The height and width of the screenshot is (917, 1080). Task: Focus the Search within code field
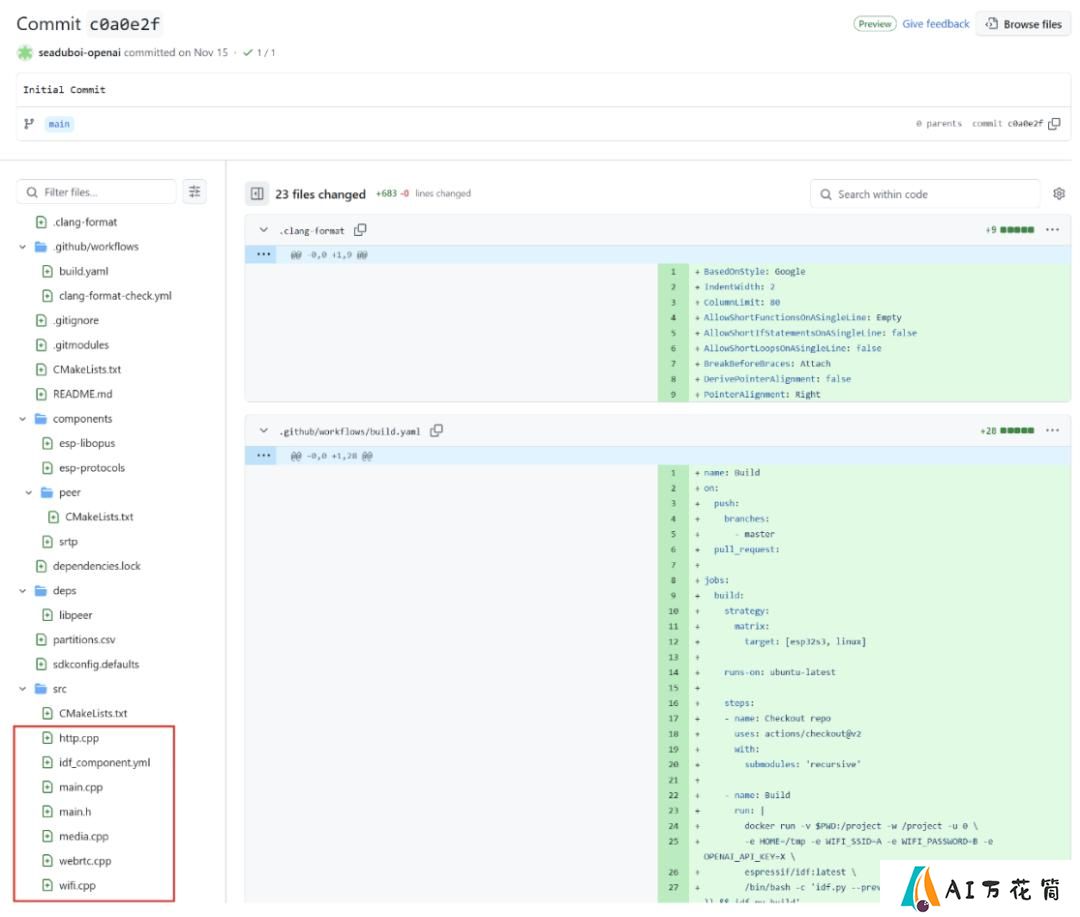click(925, 194)
